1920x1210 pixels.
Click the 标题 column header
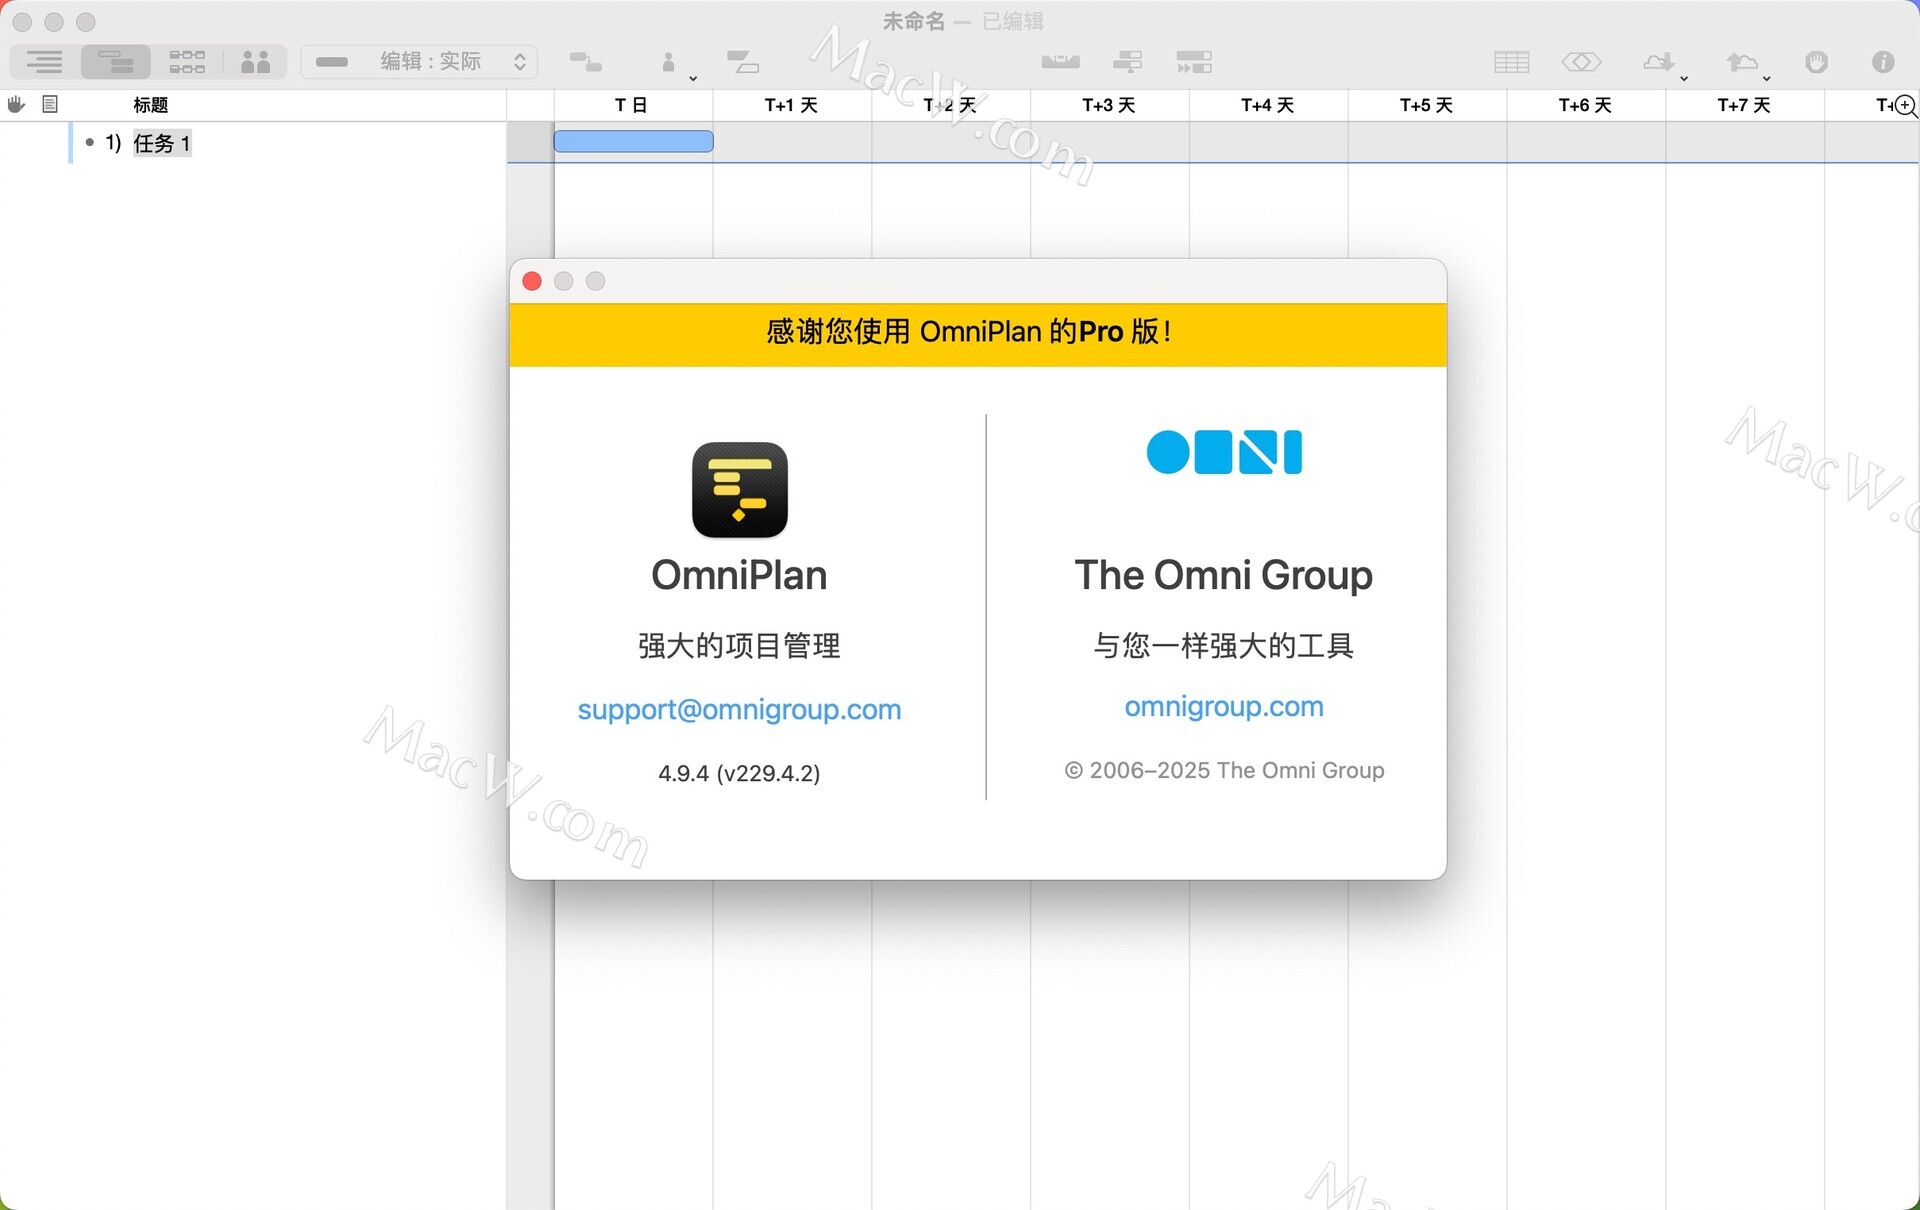coord(150,105)
